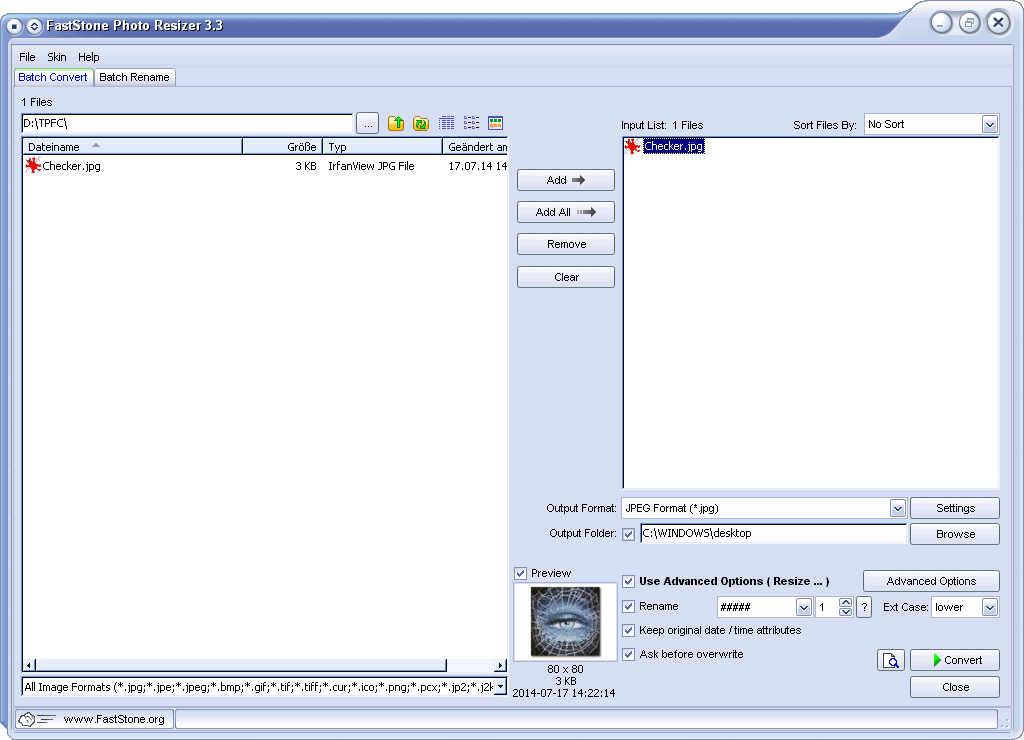Toggle the Preview checkbox
The image size is (1024, 740).
coord(520,573)
